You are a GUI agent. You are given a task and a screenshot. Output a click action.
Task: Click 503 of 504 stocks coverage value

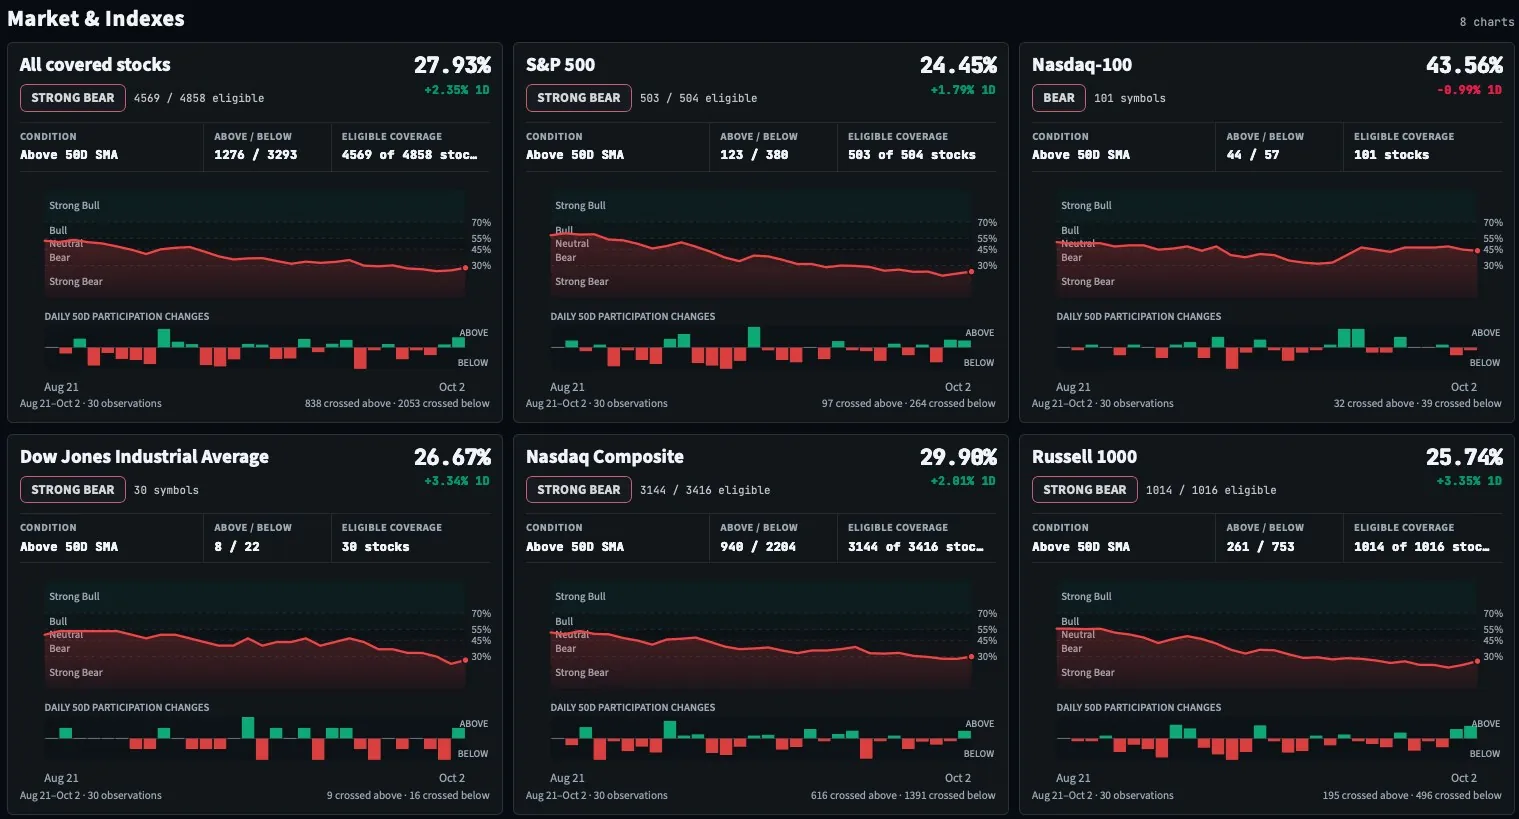pos(912,155)
